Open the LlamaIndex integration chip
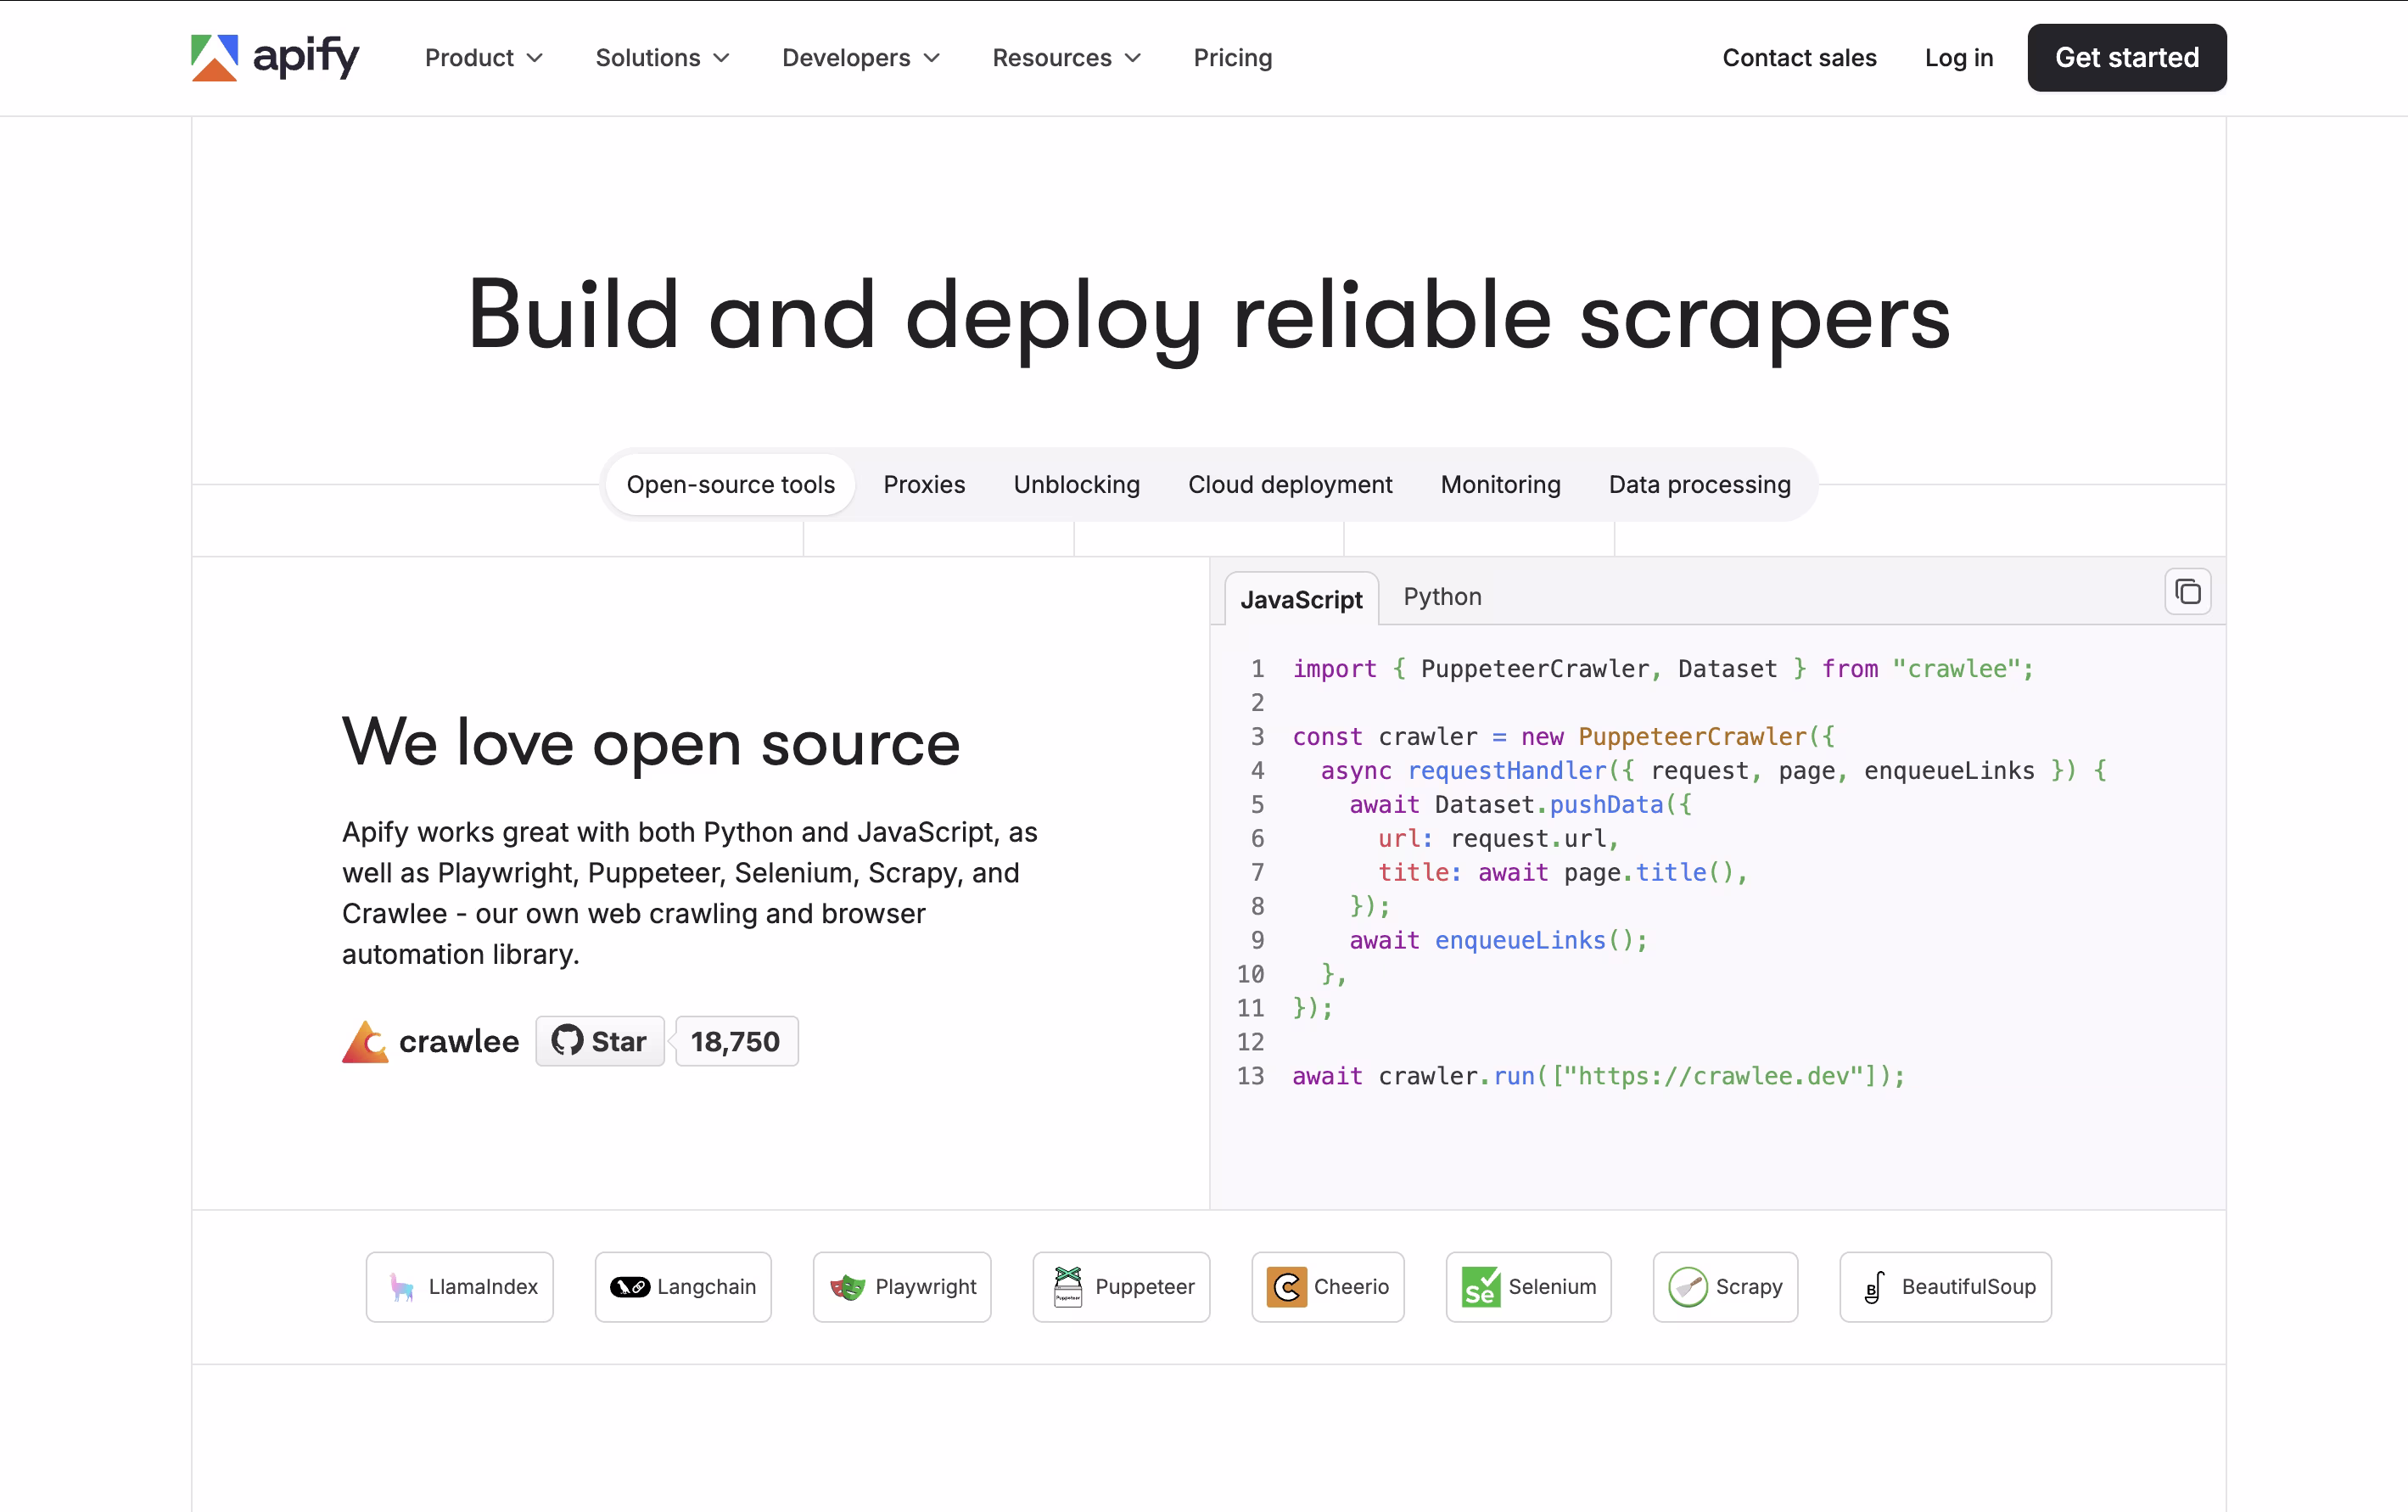The image size is (2408, 1512). [x=460, y=1287]
